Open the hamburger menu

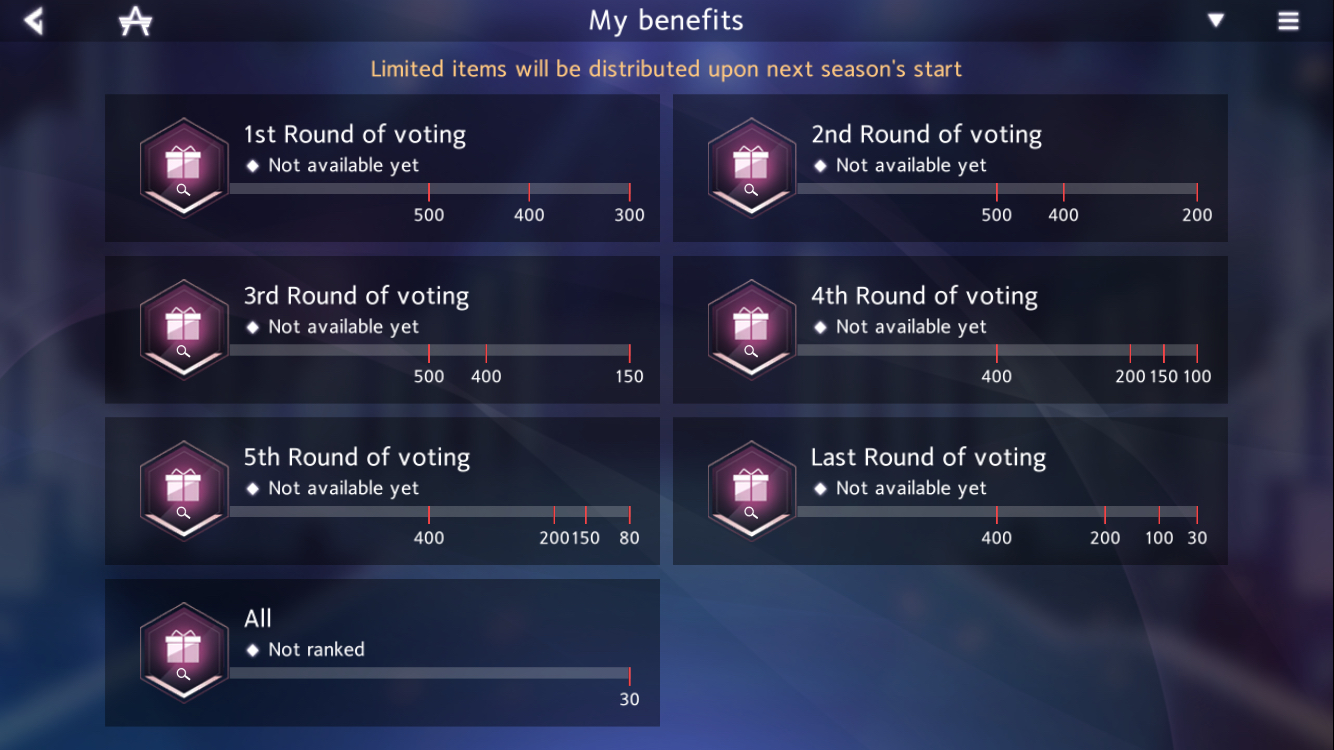1288,21
